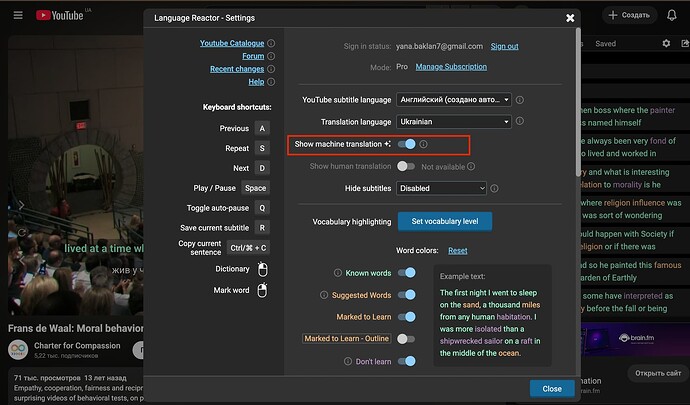690x405 pixels.
Task: Click the Sign out link
Action: point(504,46)
